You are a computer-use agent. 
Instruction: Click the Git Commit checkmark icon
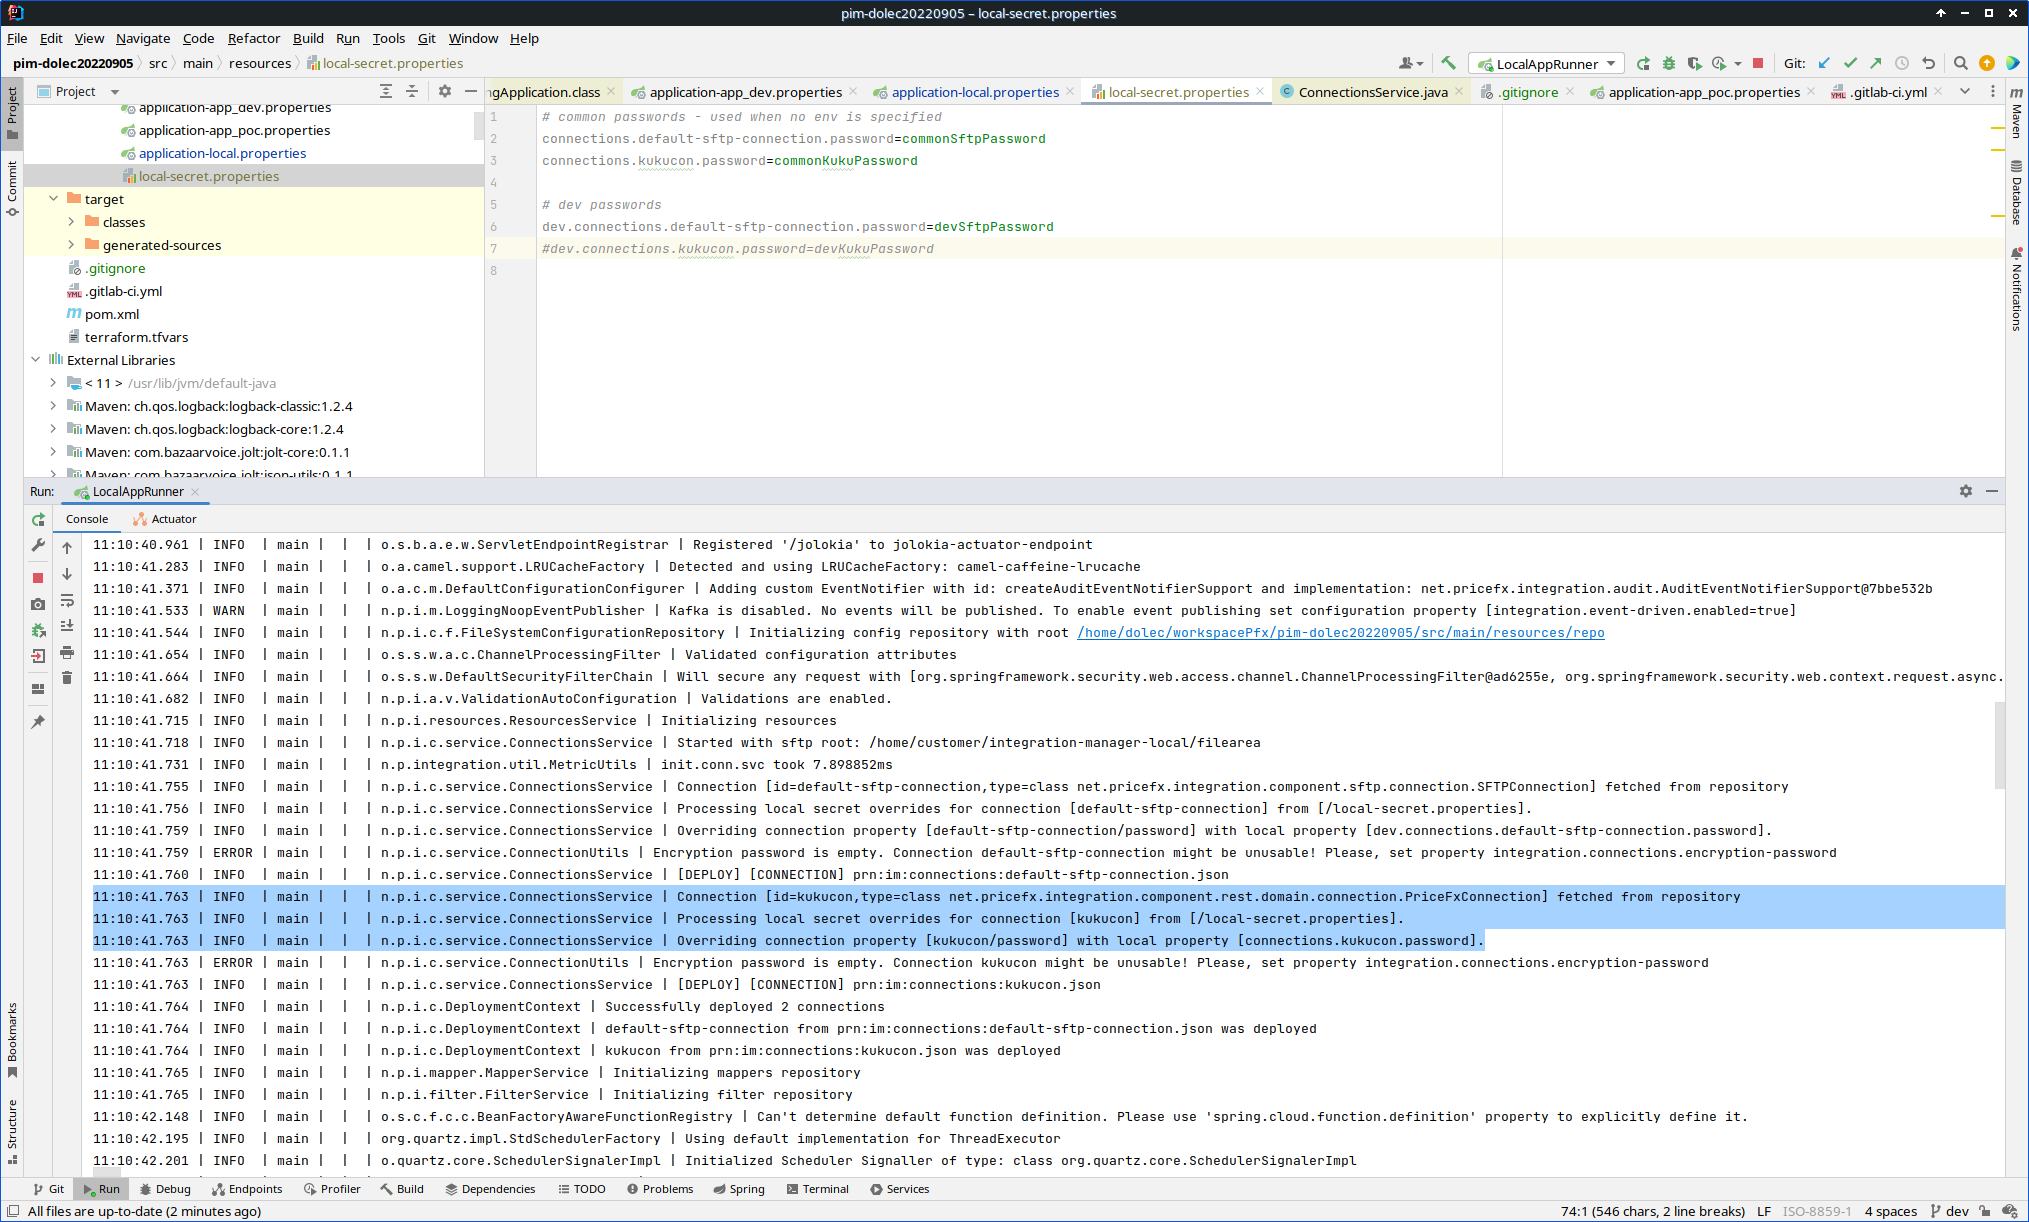click(1850, 63)
